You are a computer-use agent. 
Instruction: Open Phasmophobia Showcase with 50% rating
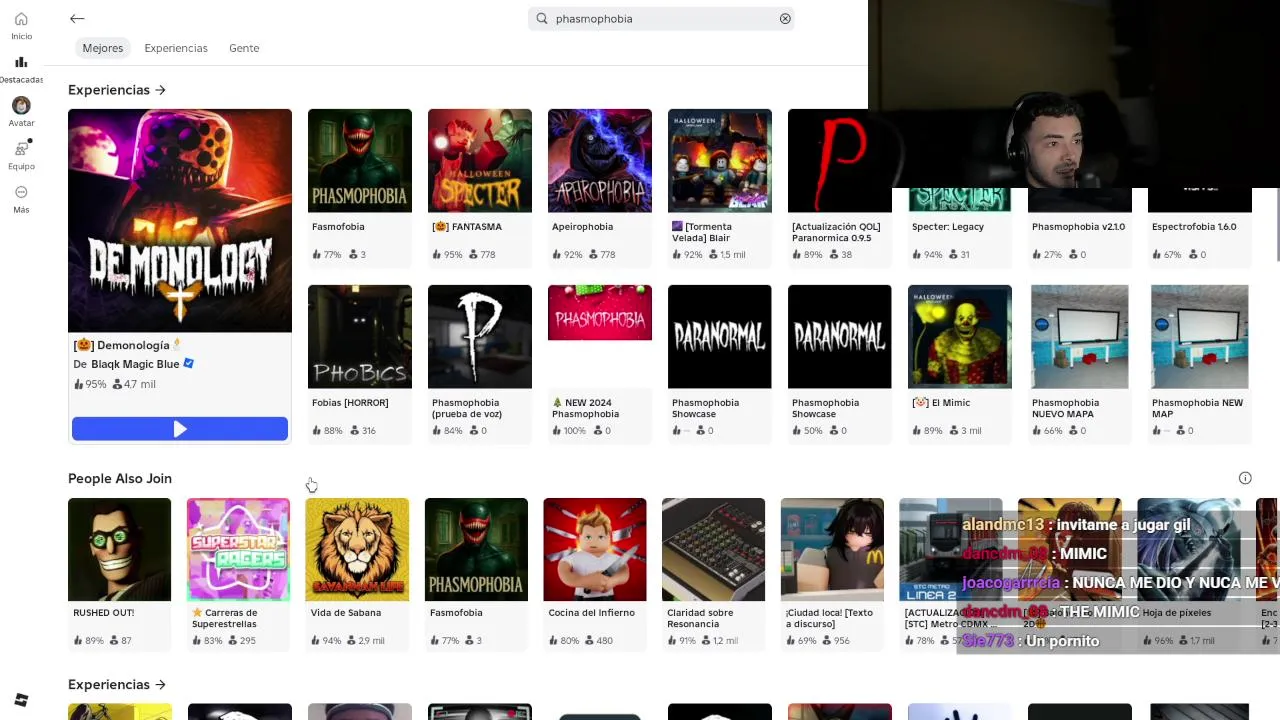840,364
